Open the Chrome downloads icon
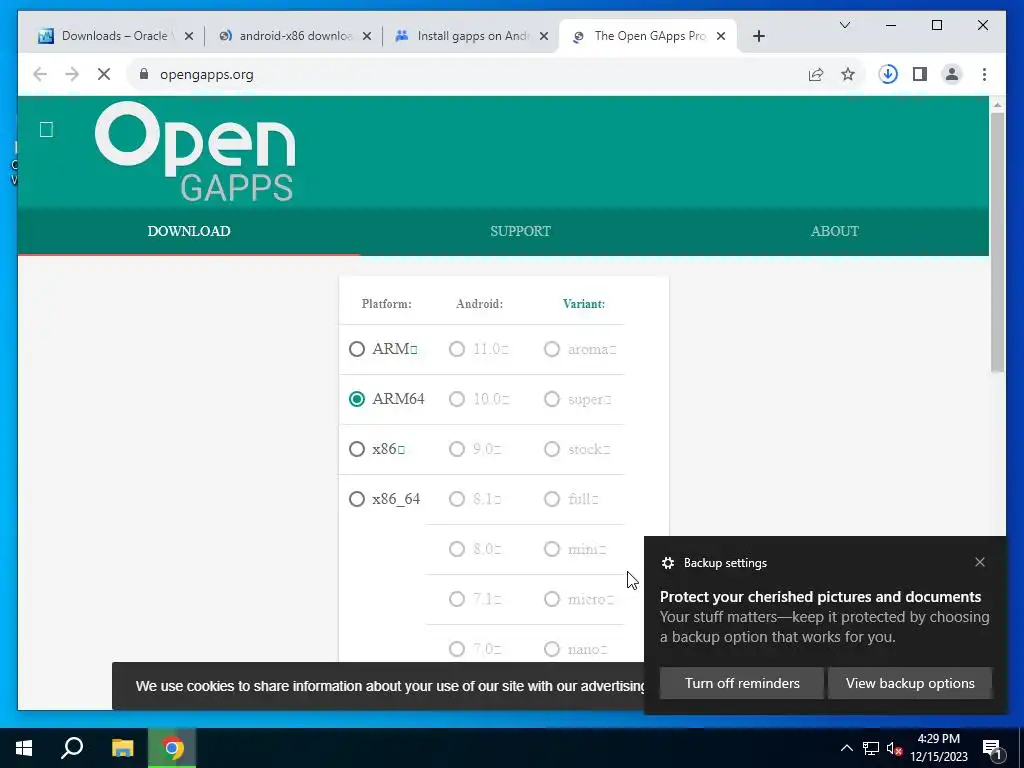 click(x=888, y=74)
